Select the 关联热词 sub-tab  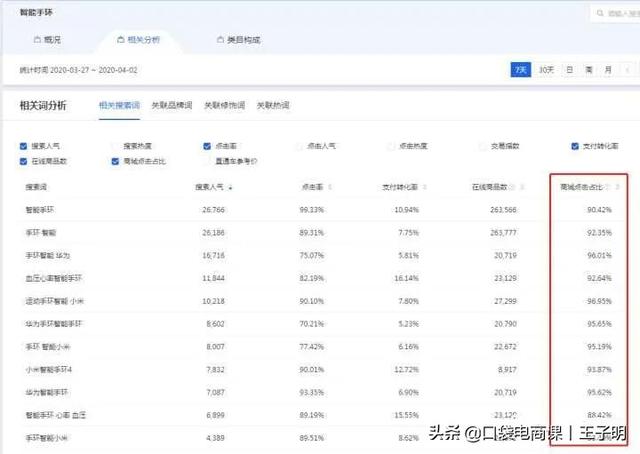click(273, 105)
